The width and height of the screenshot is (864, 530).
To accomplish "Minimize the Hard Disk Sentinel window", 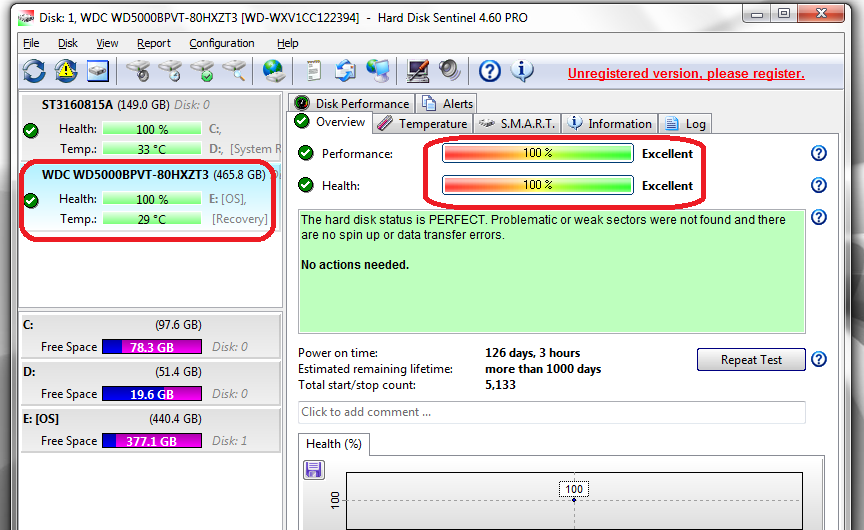I will (x=757, y=14).
